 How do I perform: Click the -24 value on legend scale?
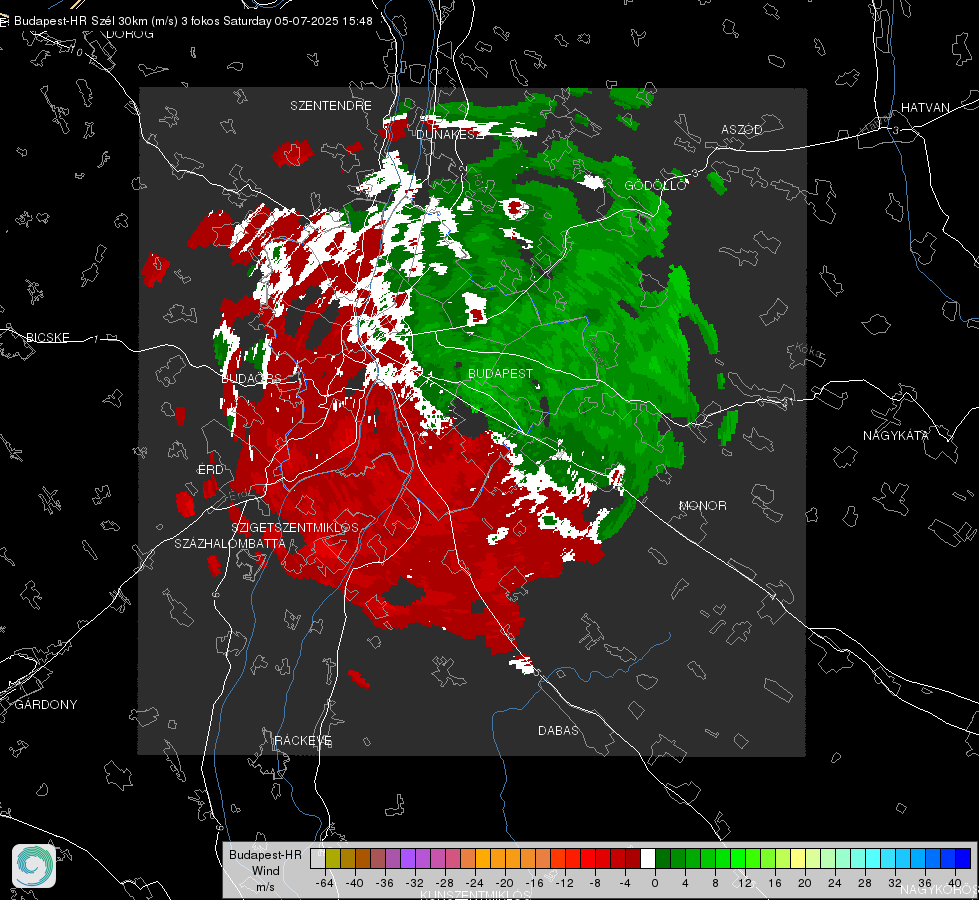click(475, 883)
